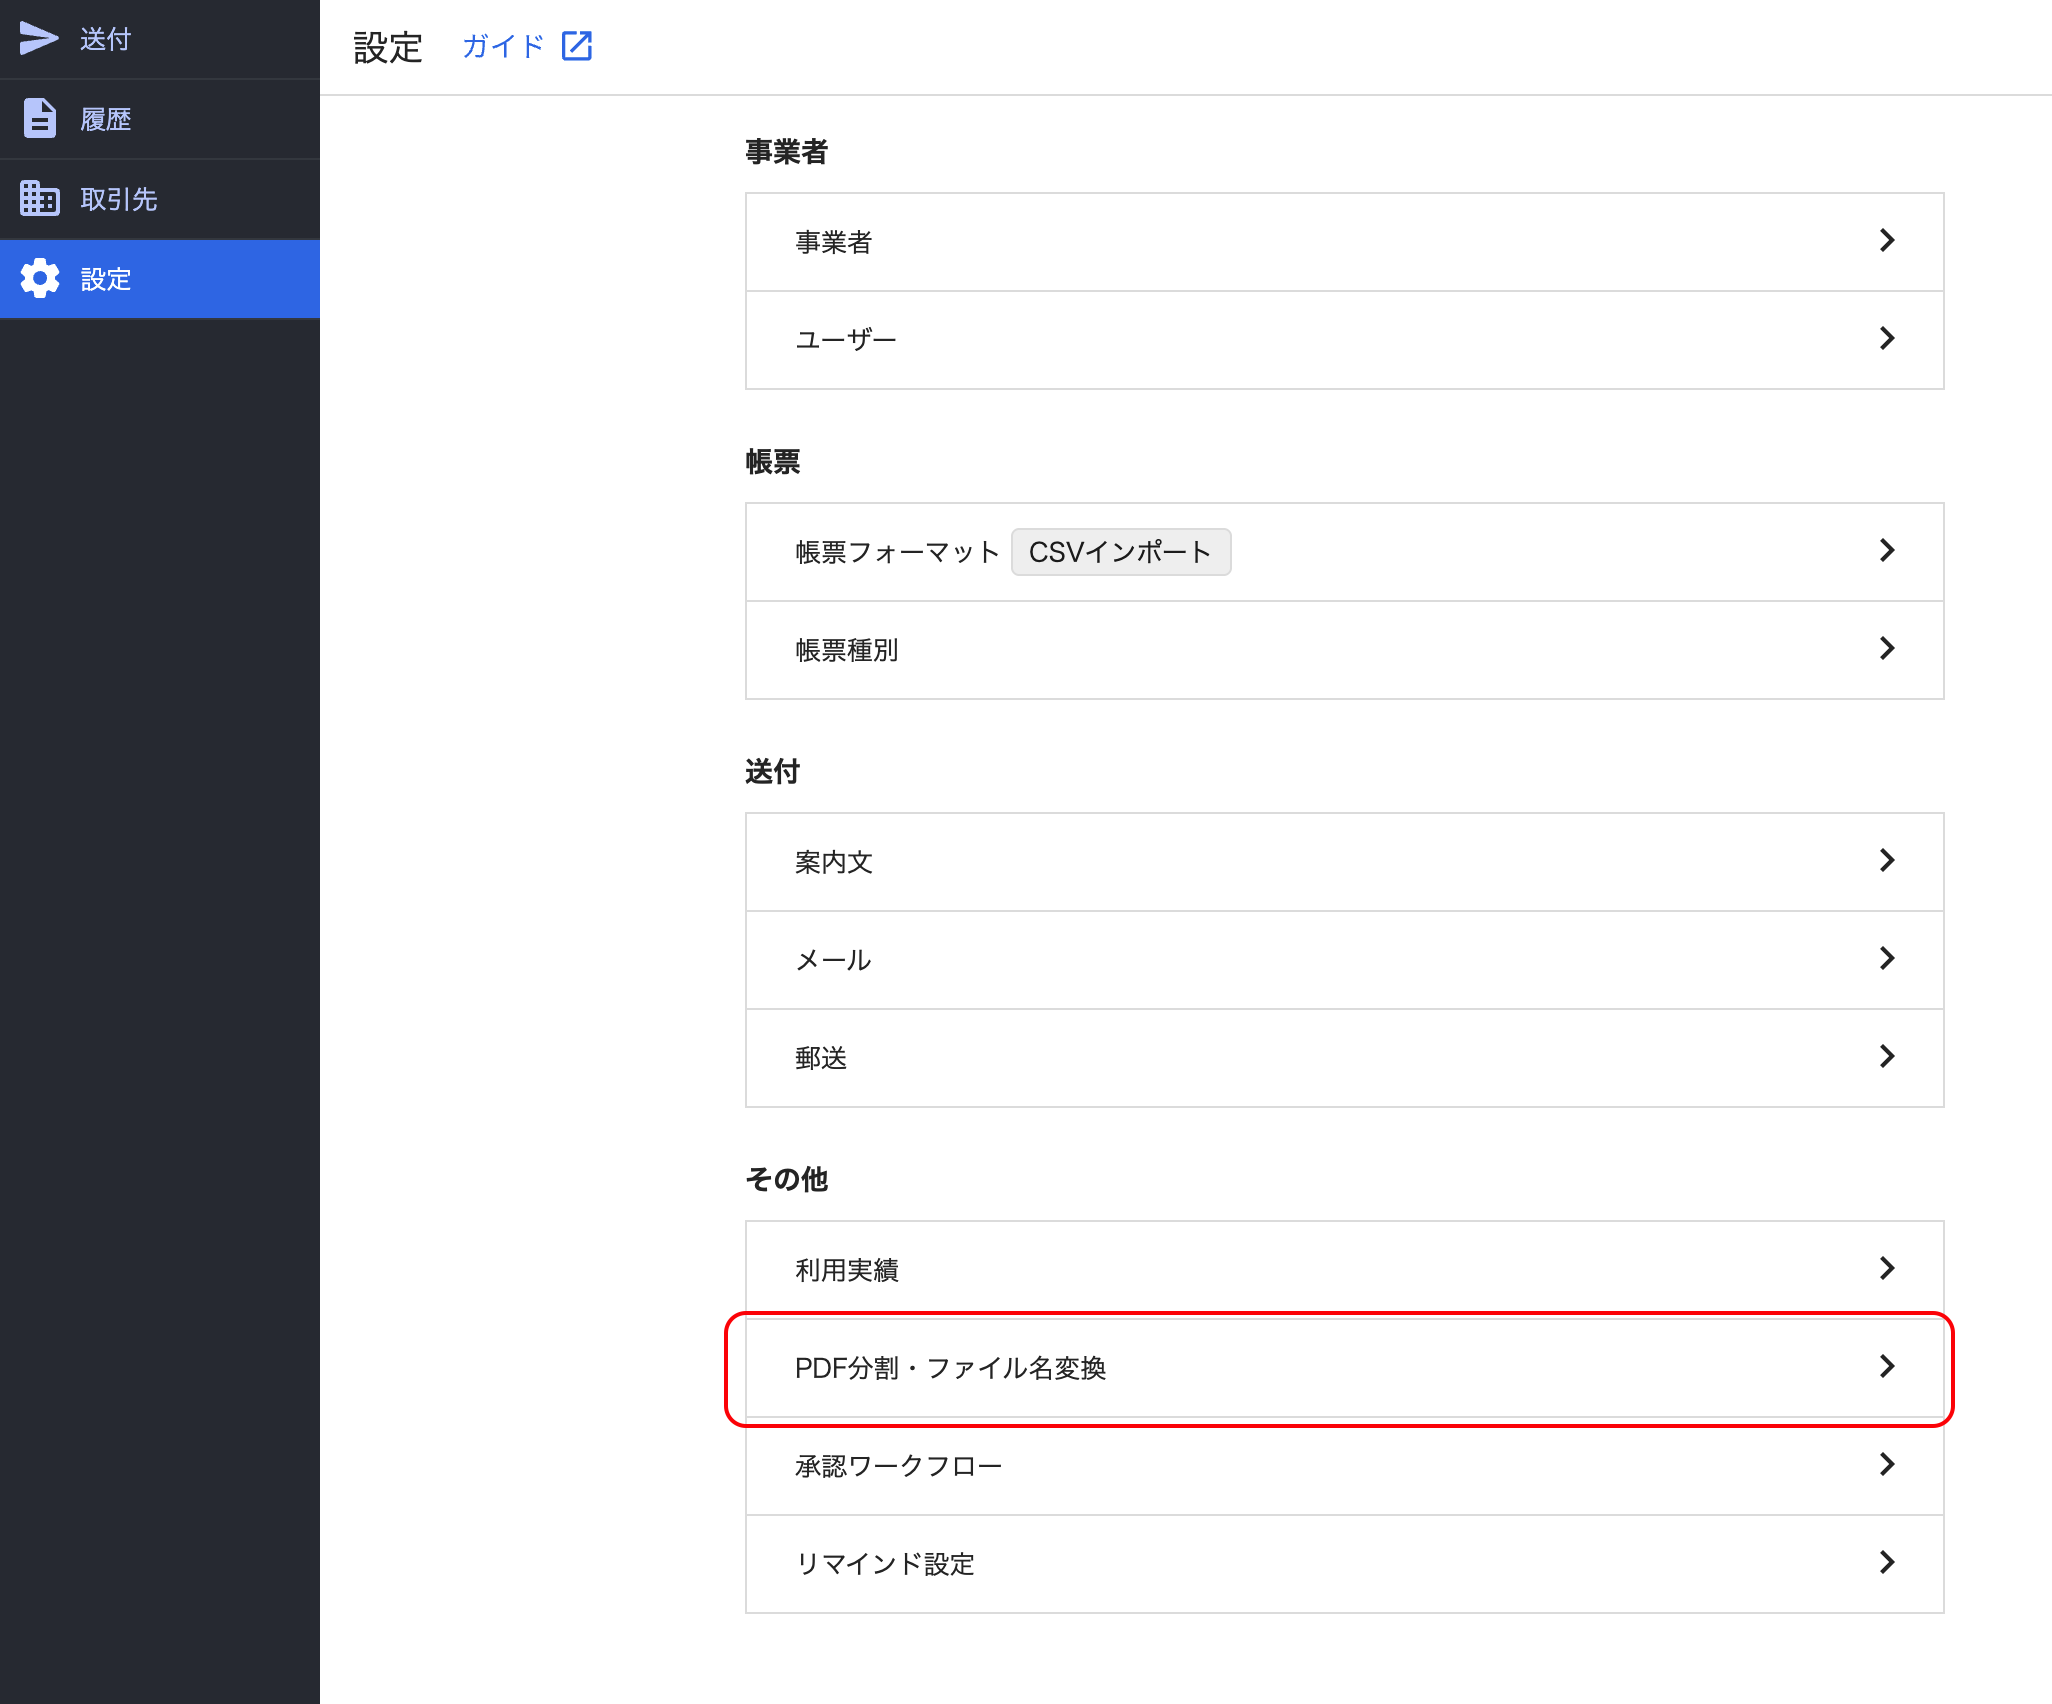Expand the メール settings row arrow
The height and width of the screenshot is (1704, 2052).
point(1886,959)
